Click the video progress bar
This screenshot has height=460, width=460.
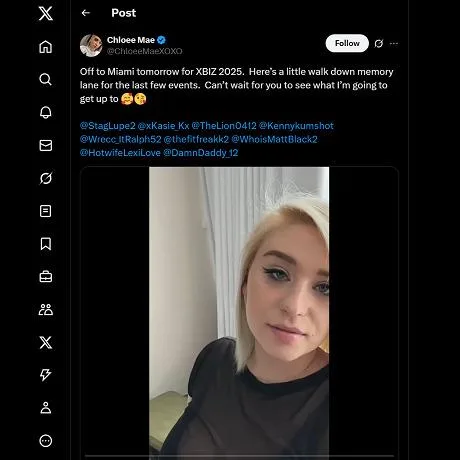(239, 456)
